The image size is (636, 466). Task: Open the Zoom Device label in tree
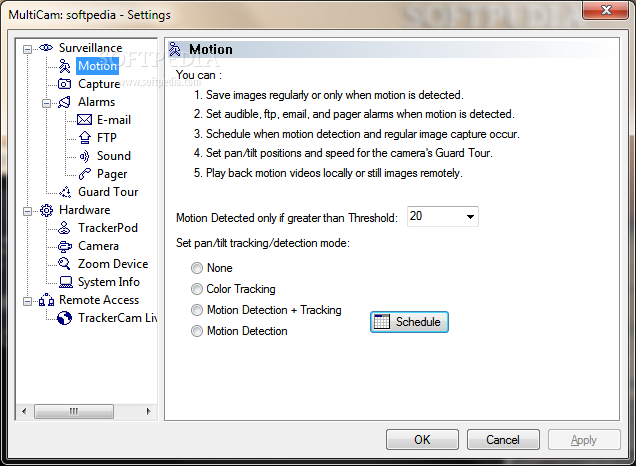[113, 264]
